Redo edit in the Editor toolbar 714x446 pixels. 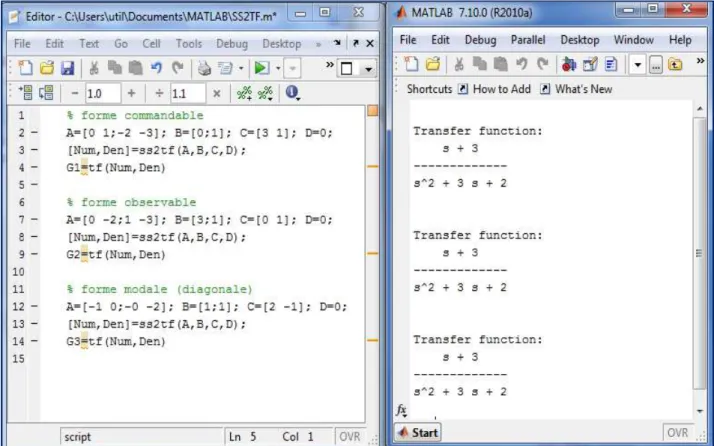(177, 68)
